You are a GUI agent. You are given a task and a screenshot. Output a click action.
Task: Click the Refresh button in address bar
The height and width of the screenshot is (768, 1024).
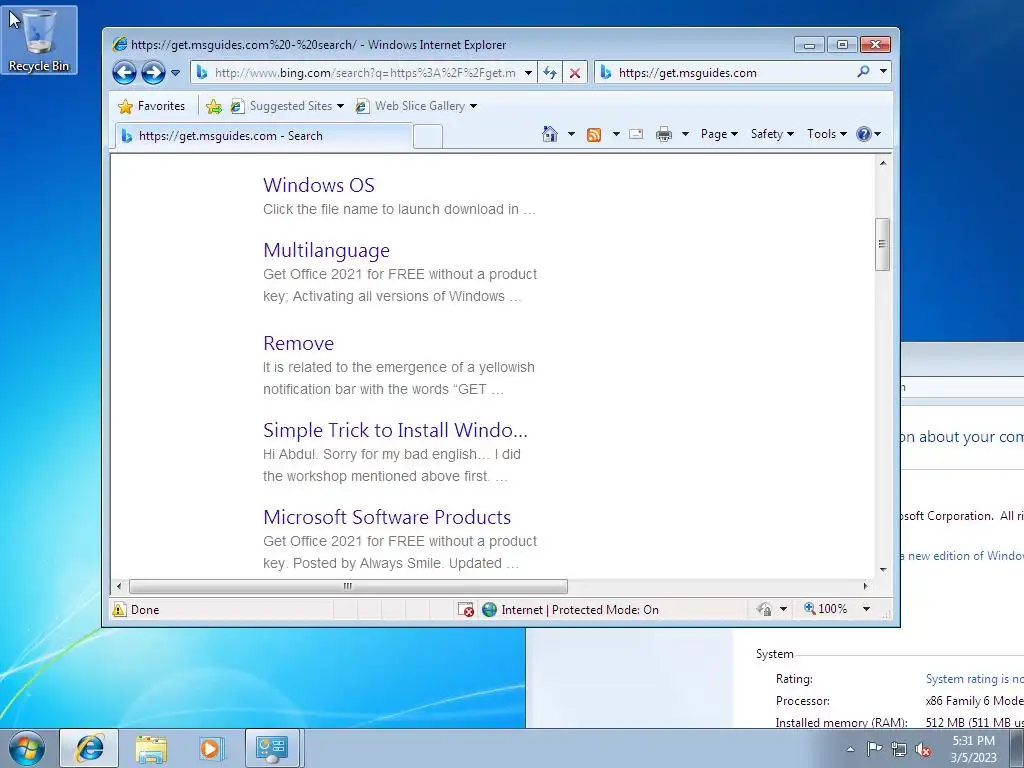point(550,72)
